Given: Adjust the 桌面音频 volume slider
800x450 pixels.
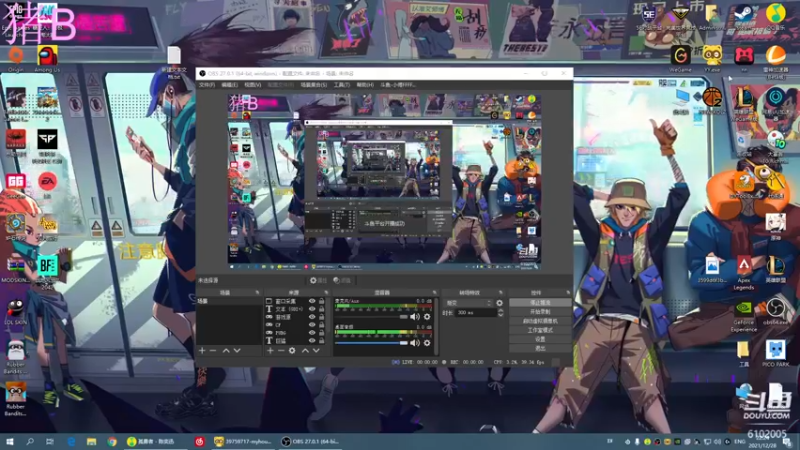Looking at the screenshot, I should tap(371, 343).
